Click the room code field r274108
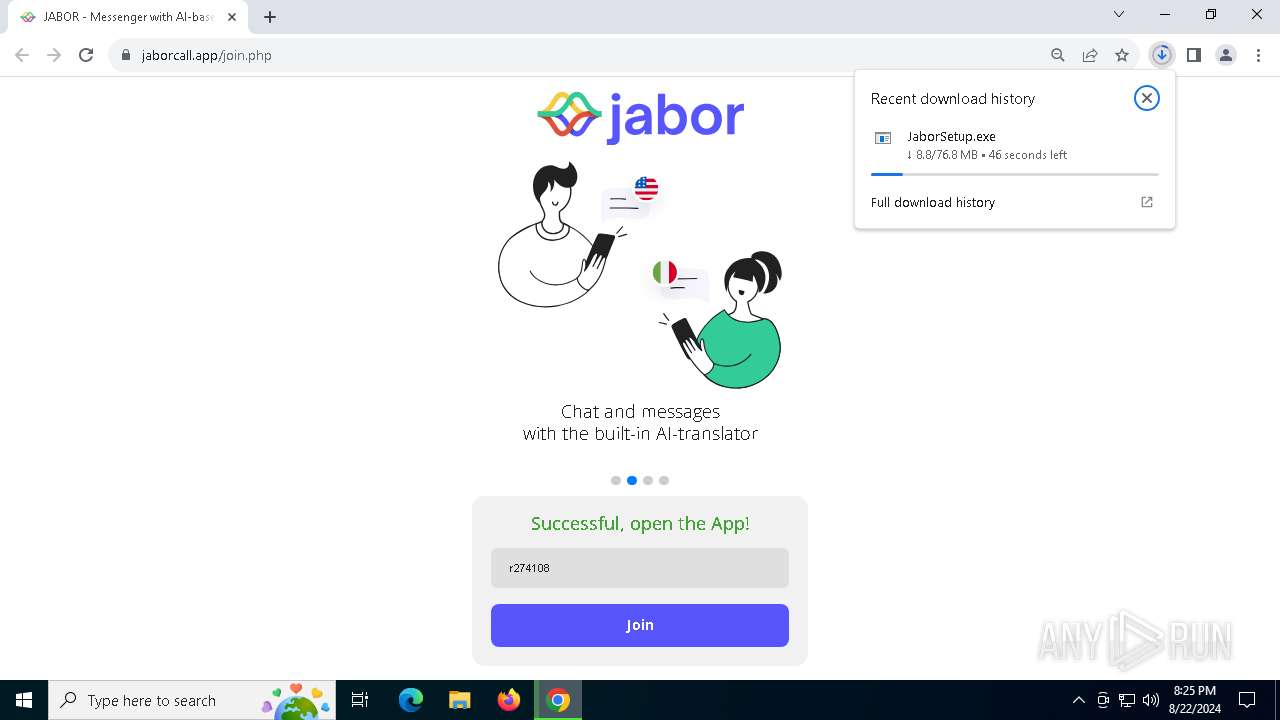Image resolution: width=1280 pixels, height=720 pixels. [640, 568]
